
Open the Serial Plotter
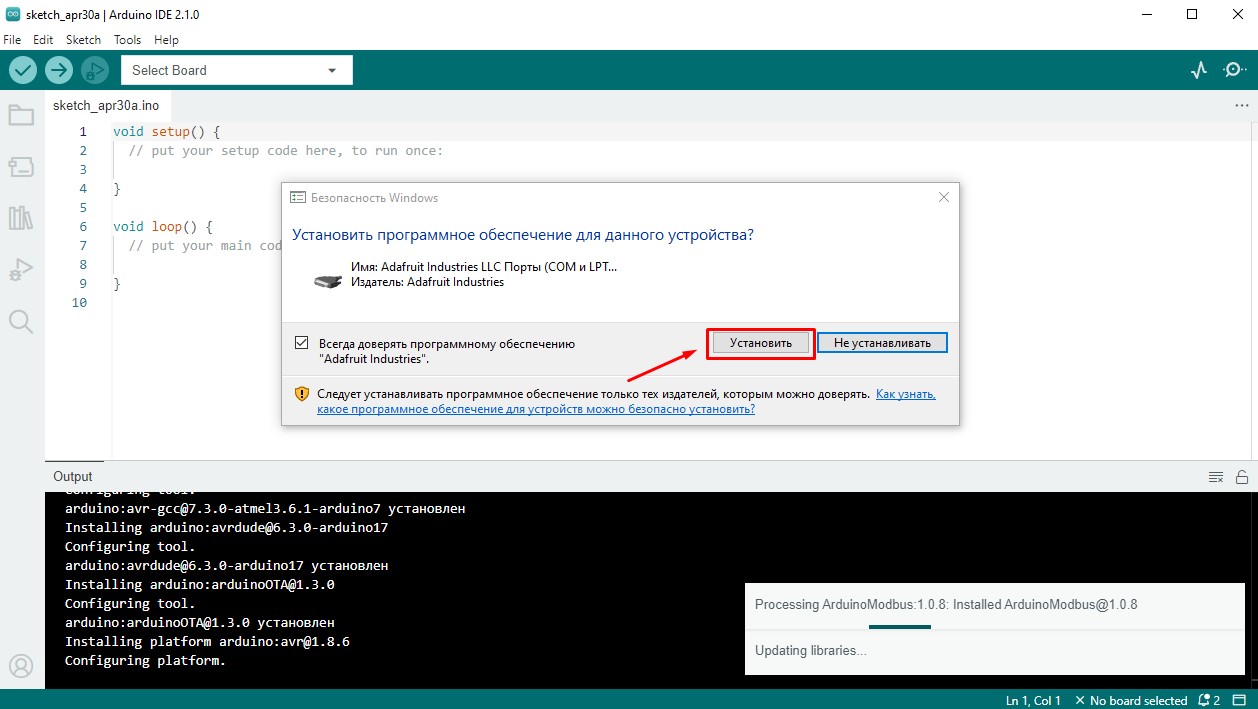[x=1199, y=70]
